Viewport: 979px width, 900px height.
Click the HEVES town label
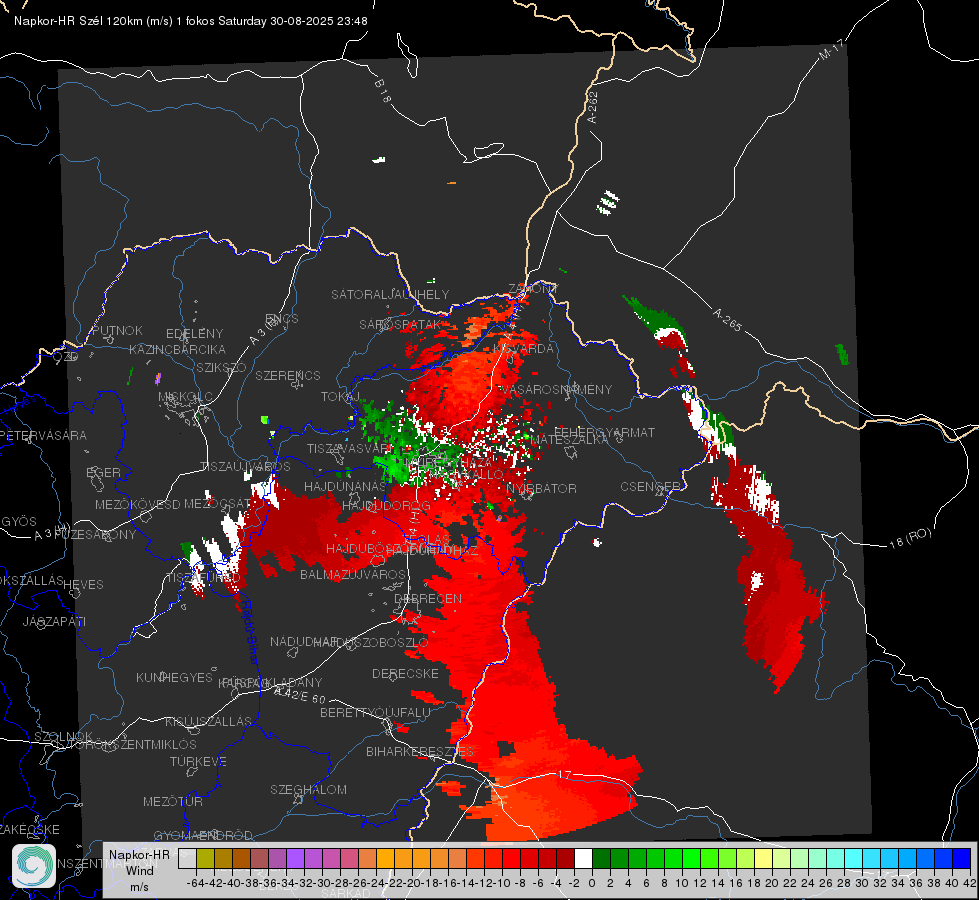[83, 584]
